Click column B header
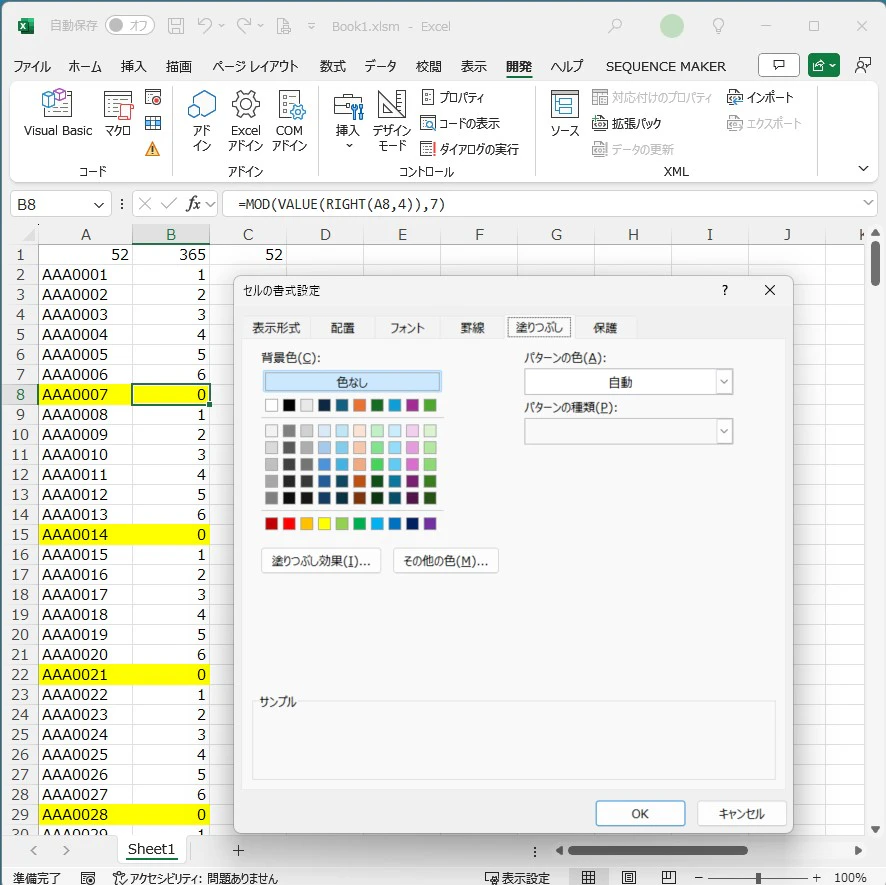 click(171, 235)
